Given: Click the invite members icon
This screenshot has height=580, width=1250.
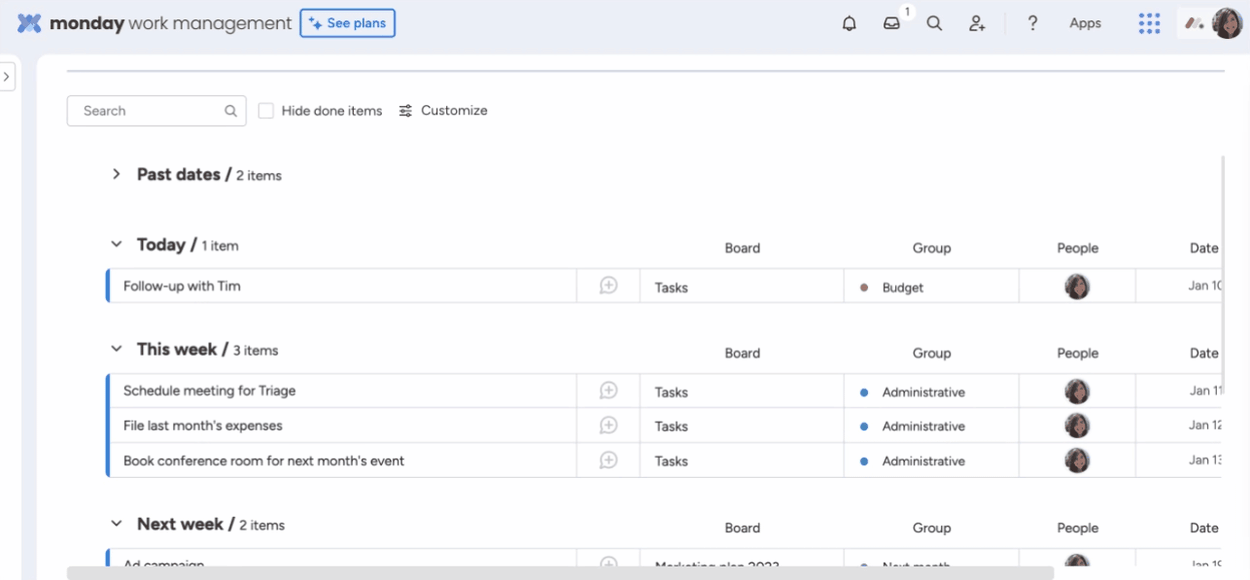Looking at the screenshot, I should [977, 24].
